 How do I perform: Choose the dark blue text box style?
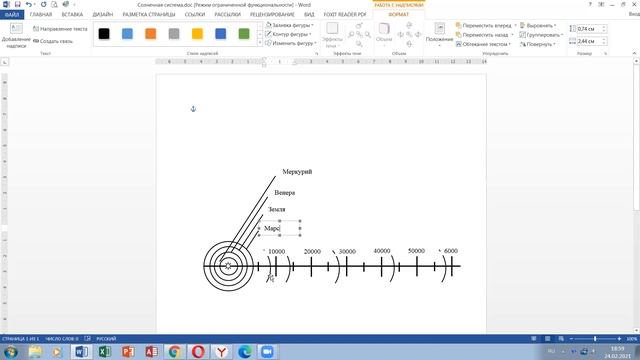[220, 33]
